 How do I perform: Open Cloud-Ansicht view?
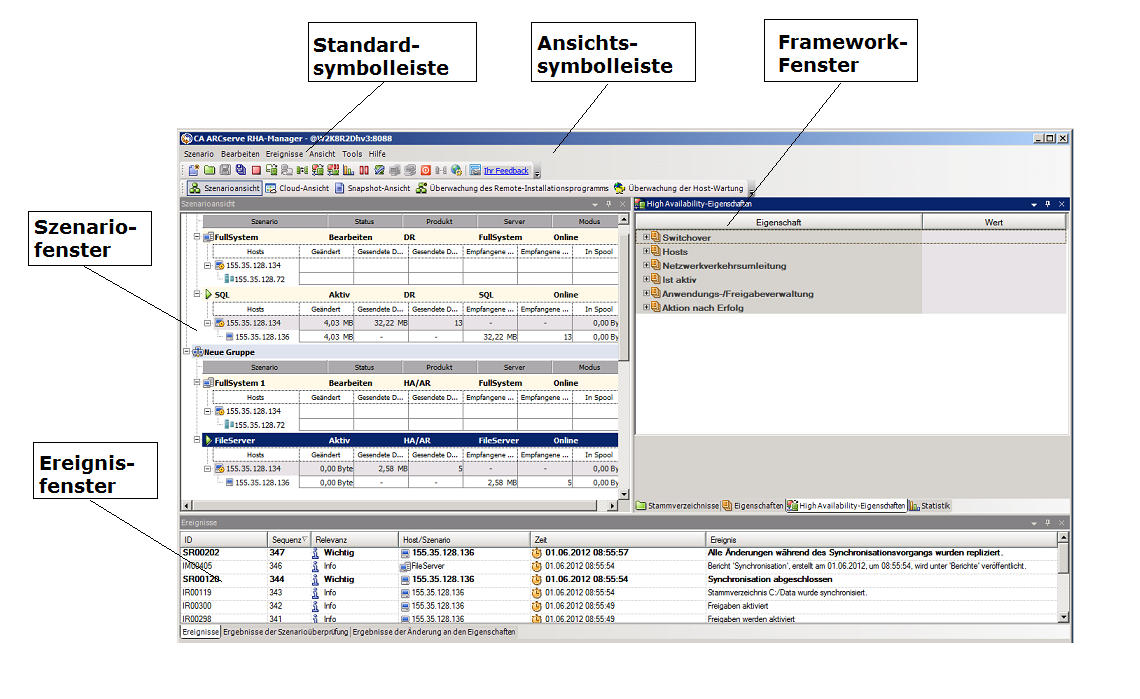(297, 188)
